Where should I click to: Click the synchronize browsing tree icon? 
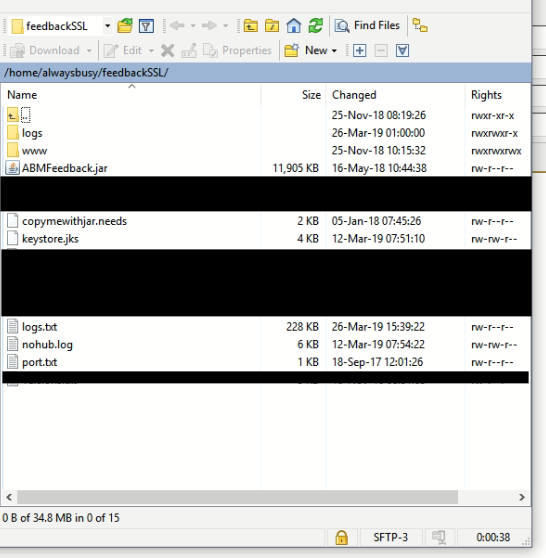[420, 26]
